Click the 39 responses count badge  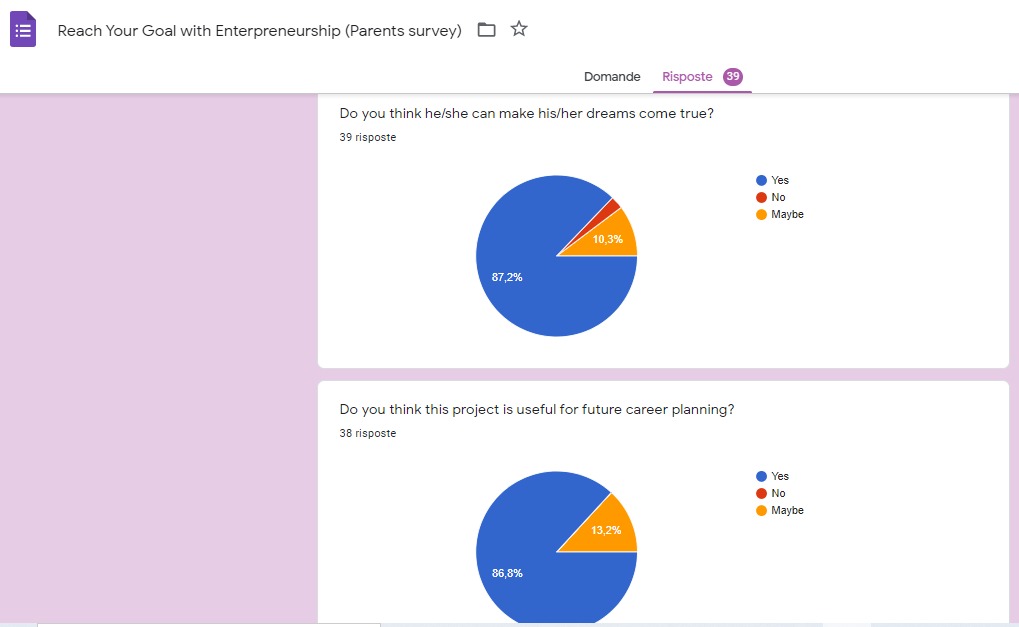pyautogui.click(x=733, y=77)
